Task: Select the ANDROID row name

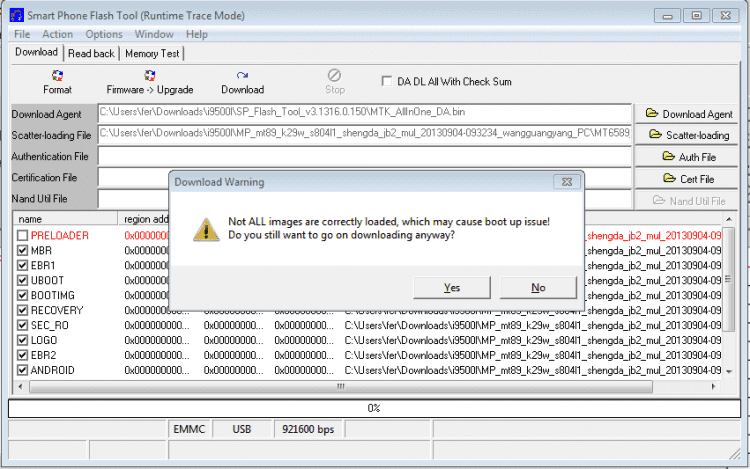Action: [53, 370]
